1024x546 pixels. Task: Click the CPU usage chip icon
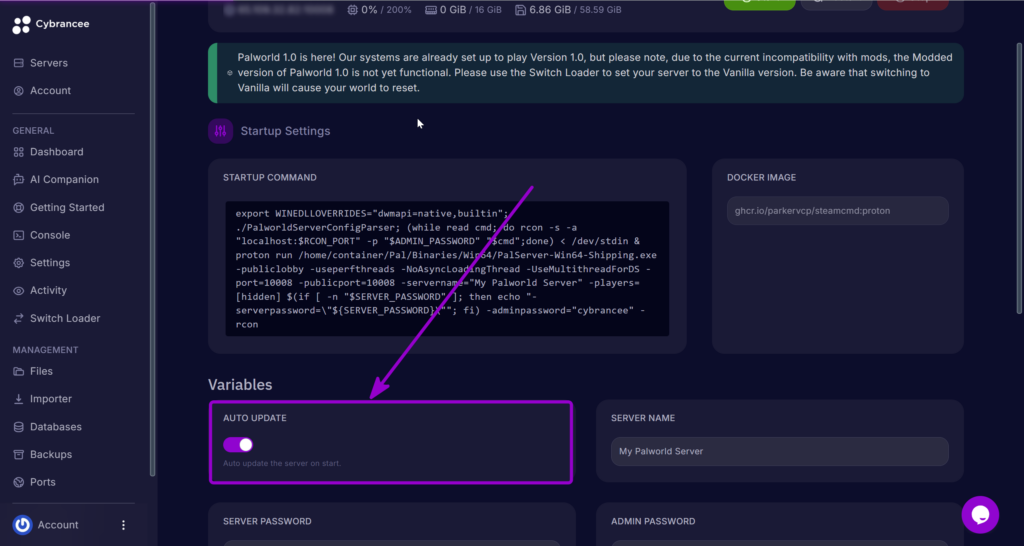(x=353, y=10)
